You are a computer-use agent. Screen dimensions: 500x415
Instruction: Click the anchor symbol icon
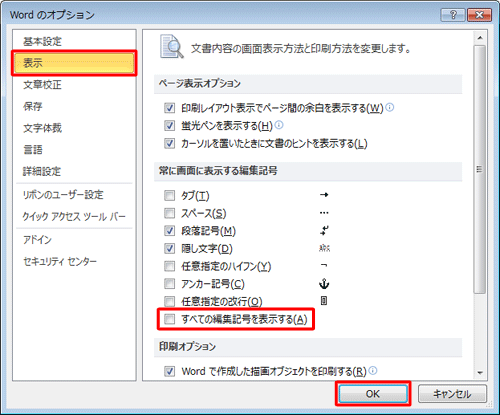pos(324,284)
